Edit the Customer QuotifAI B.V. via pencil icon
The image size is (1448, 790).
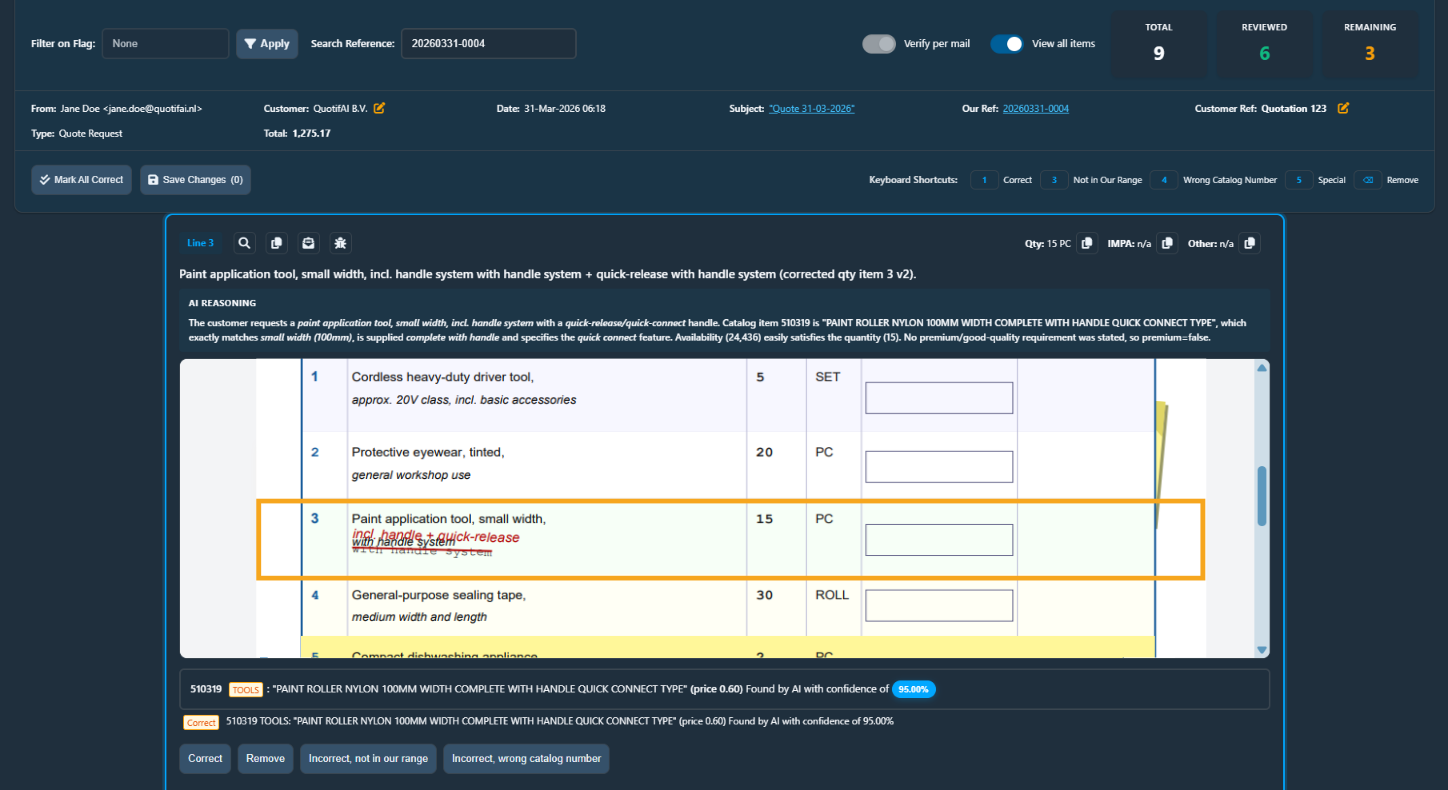(378, 108)
